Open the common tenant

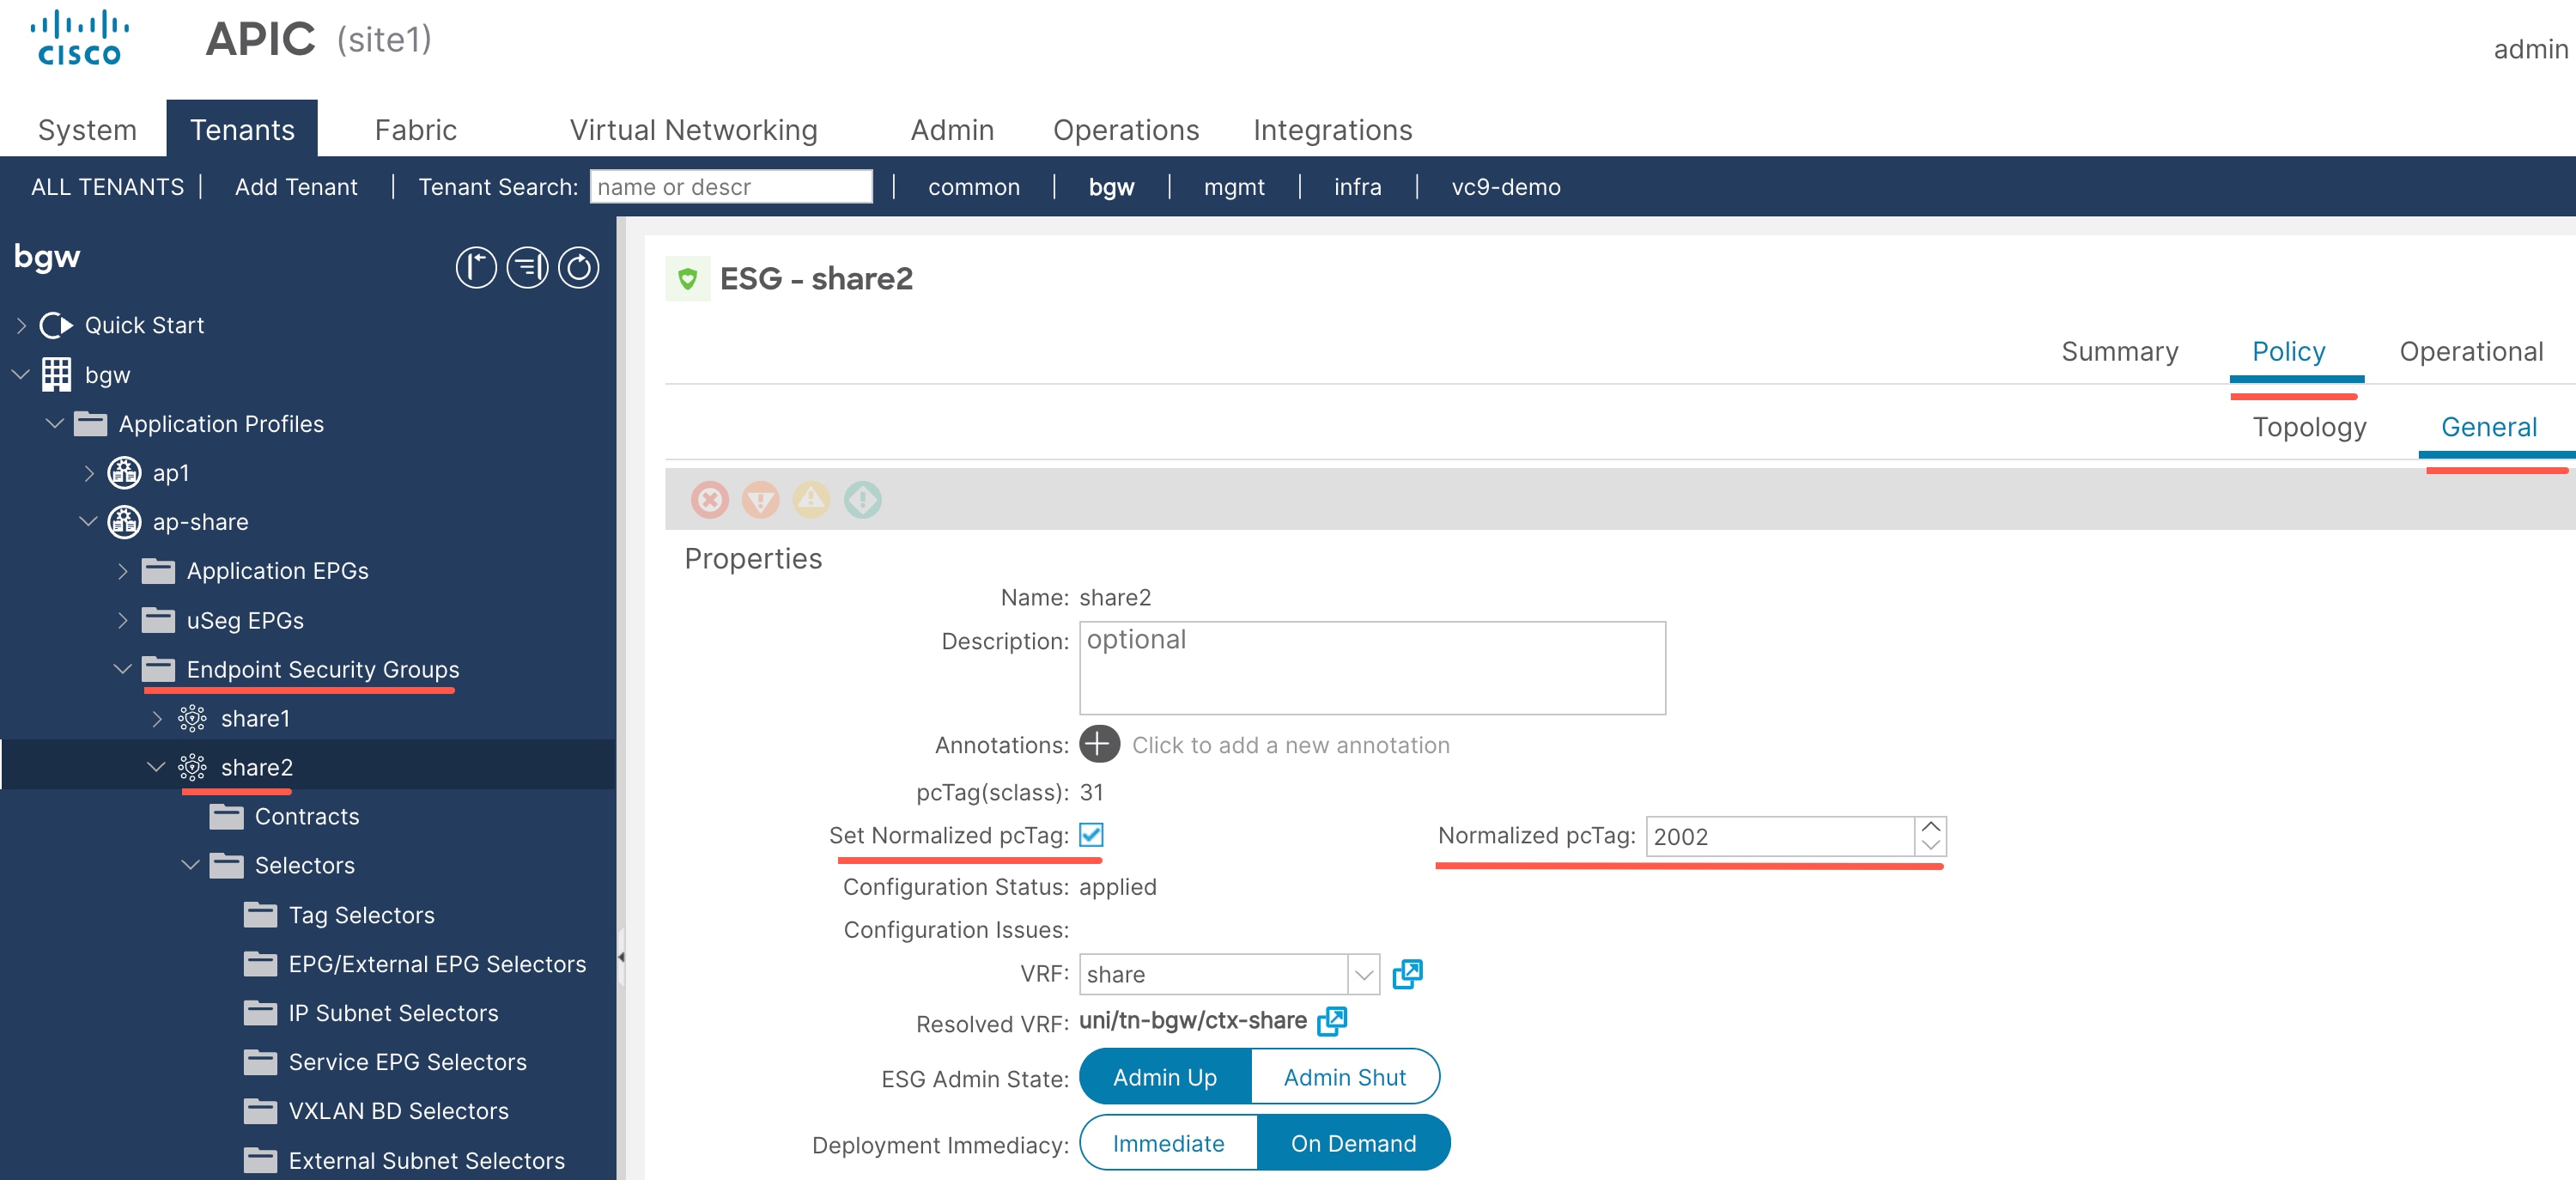[x=974, y=186]
